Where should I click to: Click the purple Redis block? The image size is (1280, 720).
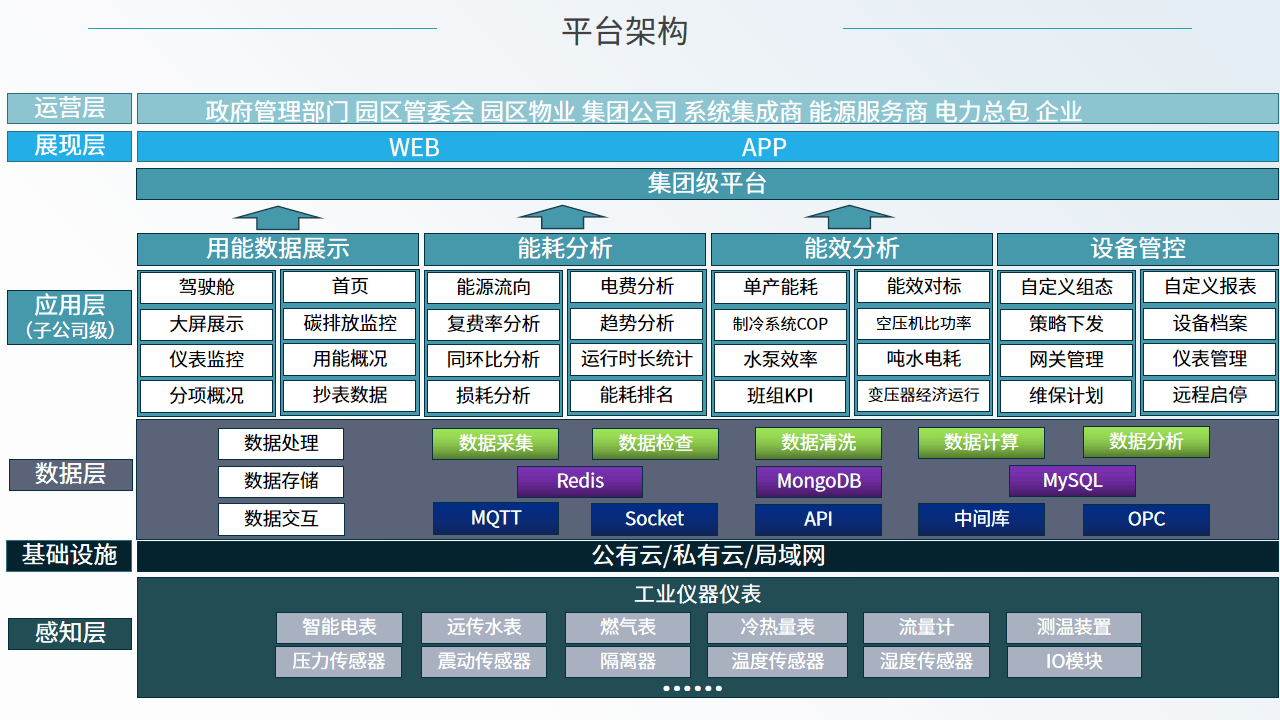pos(580,481)
